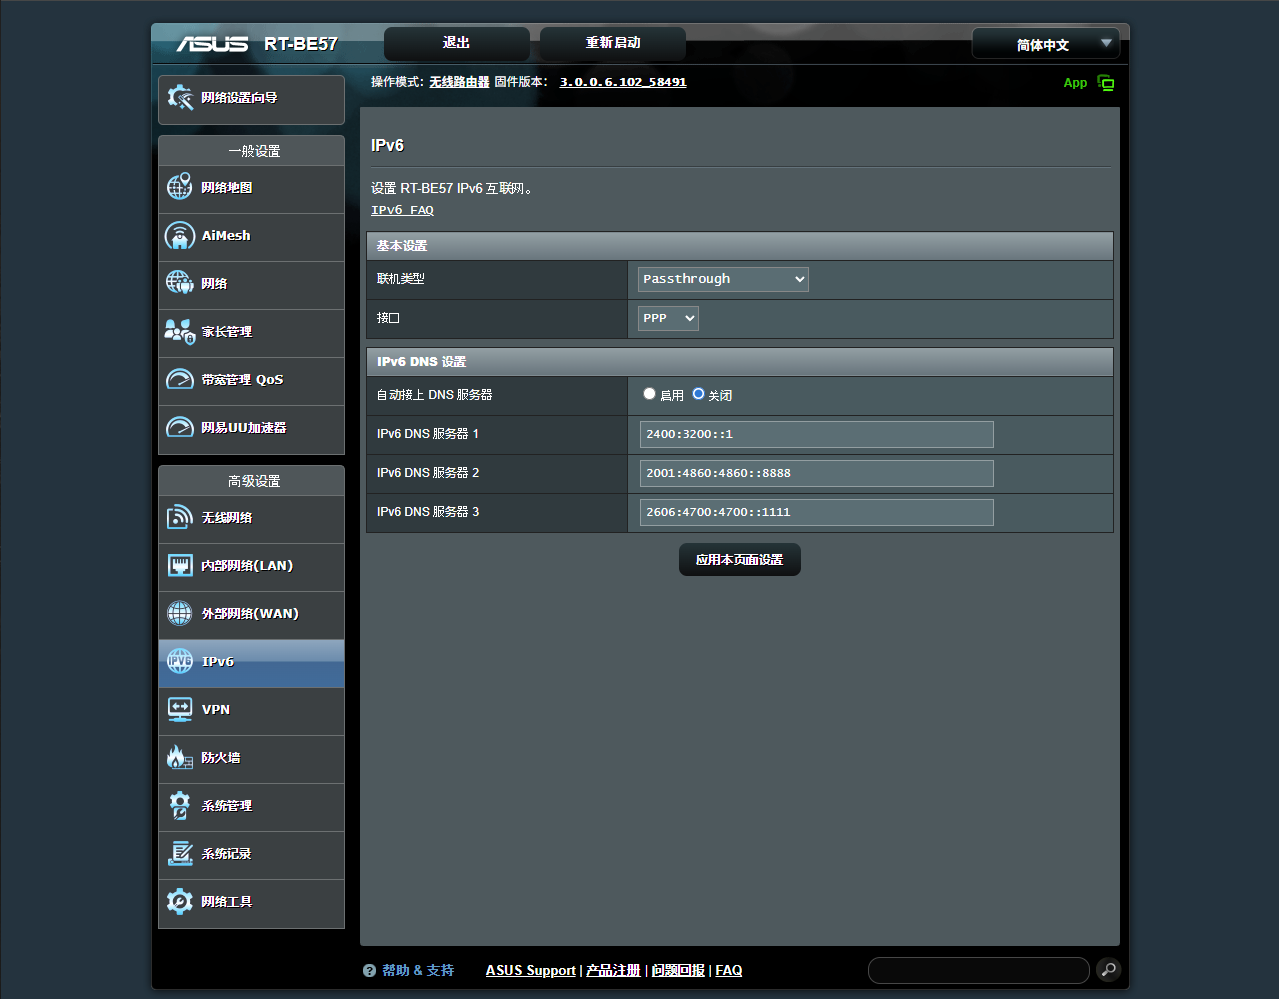Click the App screen-mirroring icon at top right

pos(1106,83)
